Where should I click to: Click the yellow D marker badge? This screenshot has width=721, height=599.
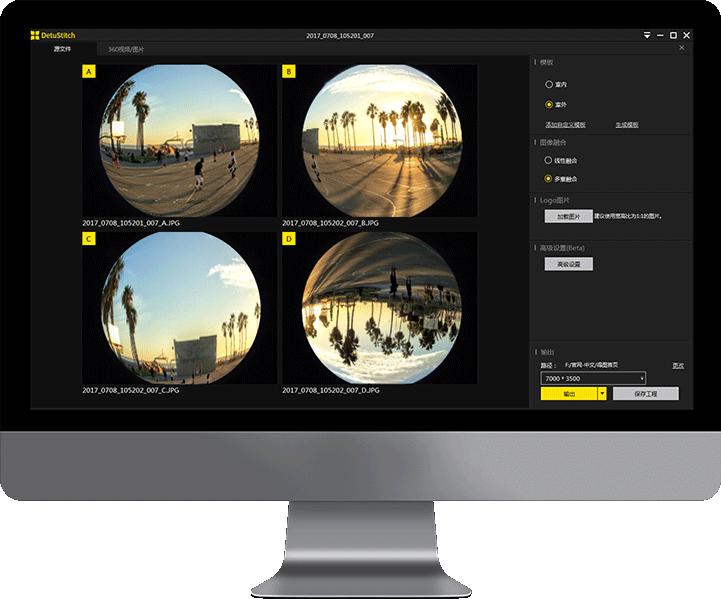[289, 239]
